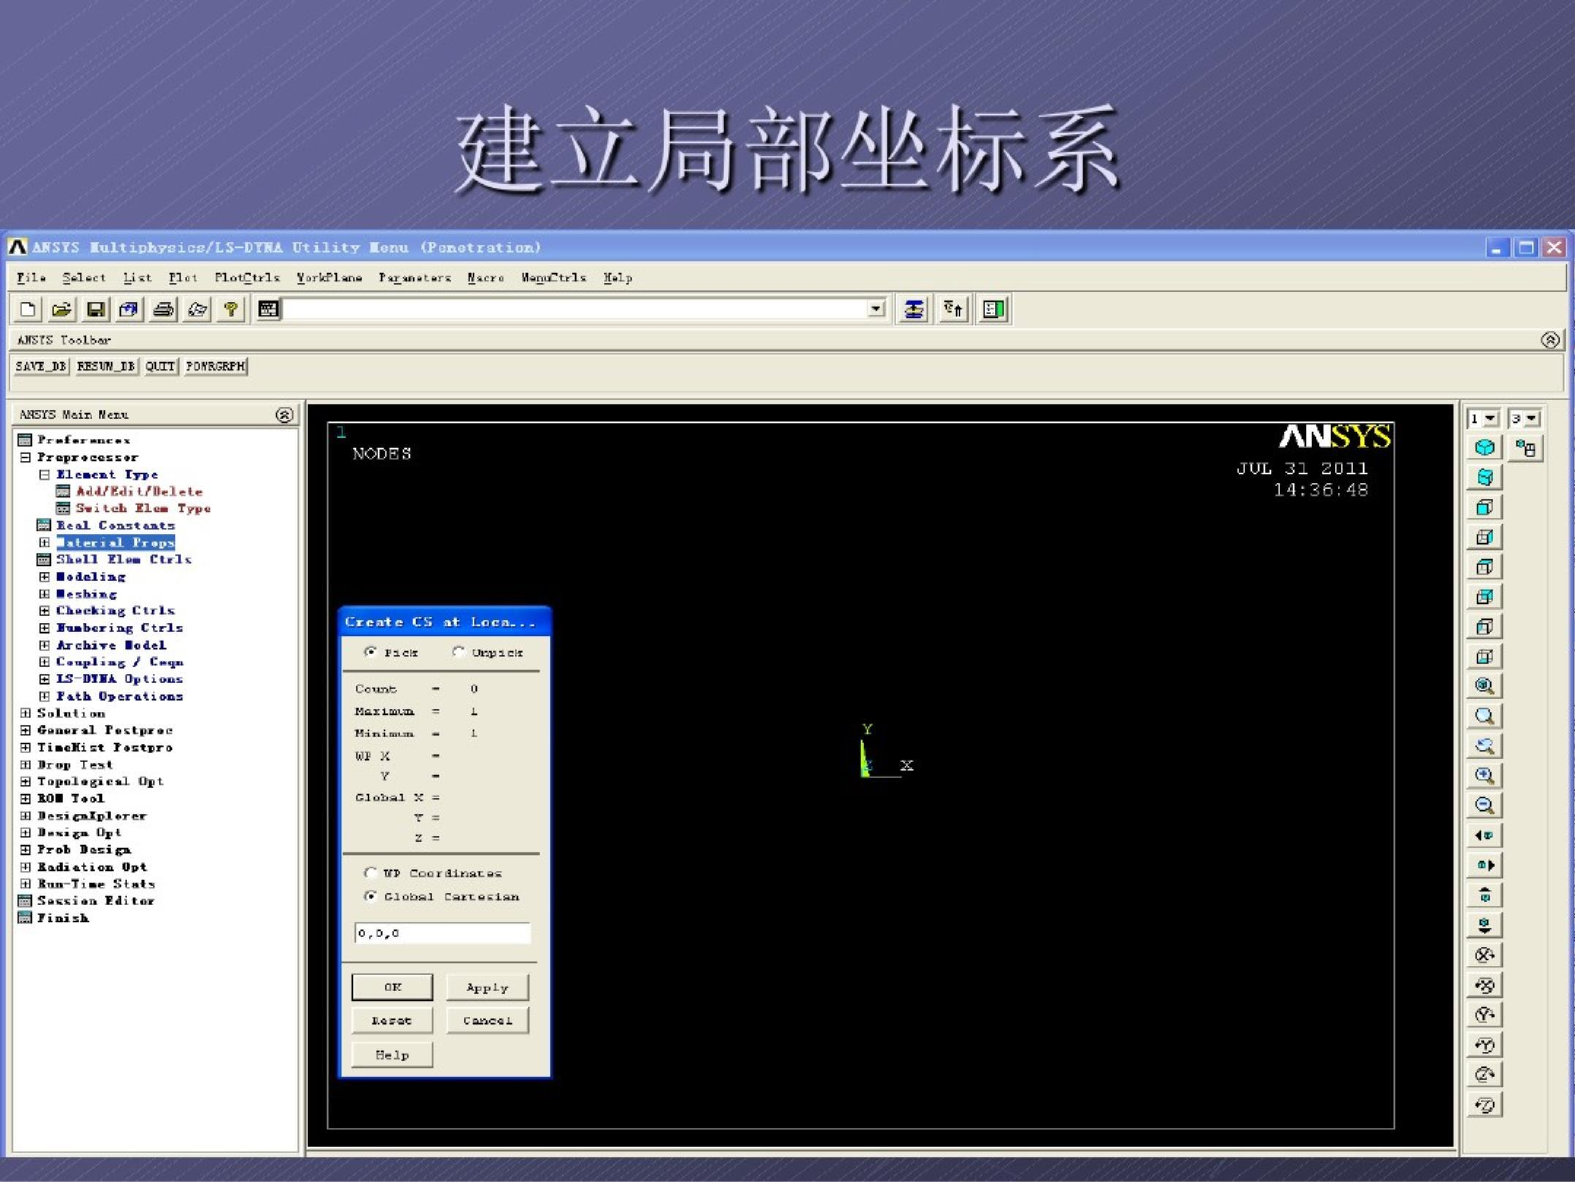Click the Pan Model Left icon
1575x1182 pixels.
pyautogui.click(x=1485, y=835)
